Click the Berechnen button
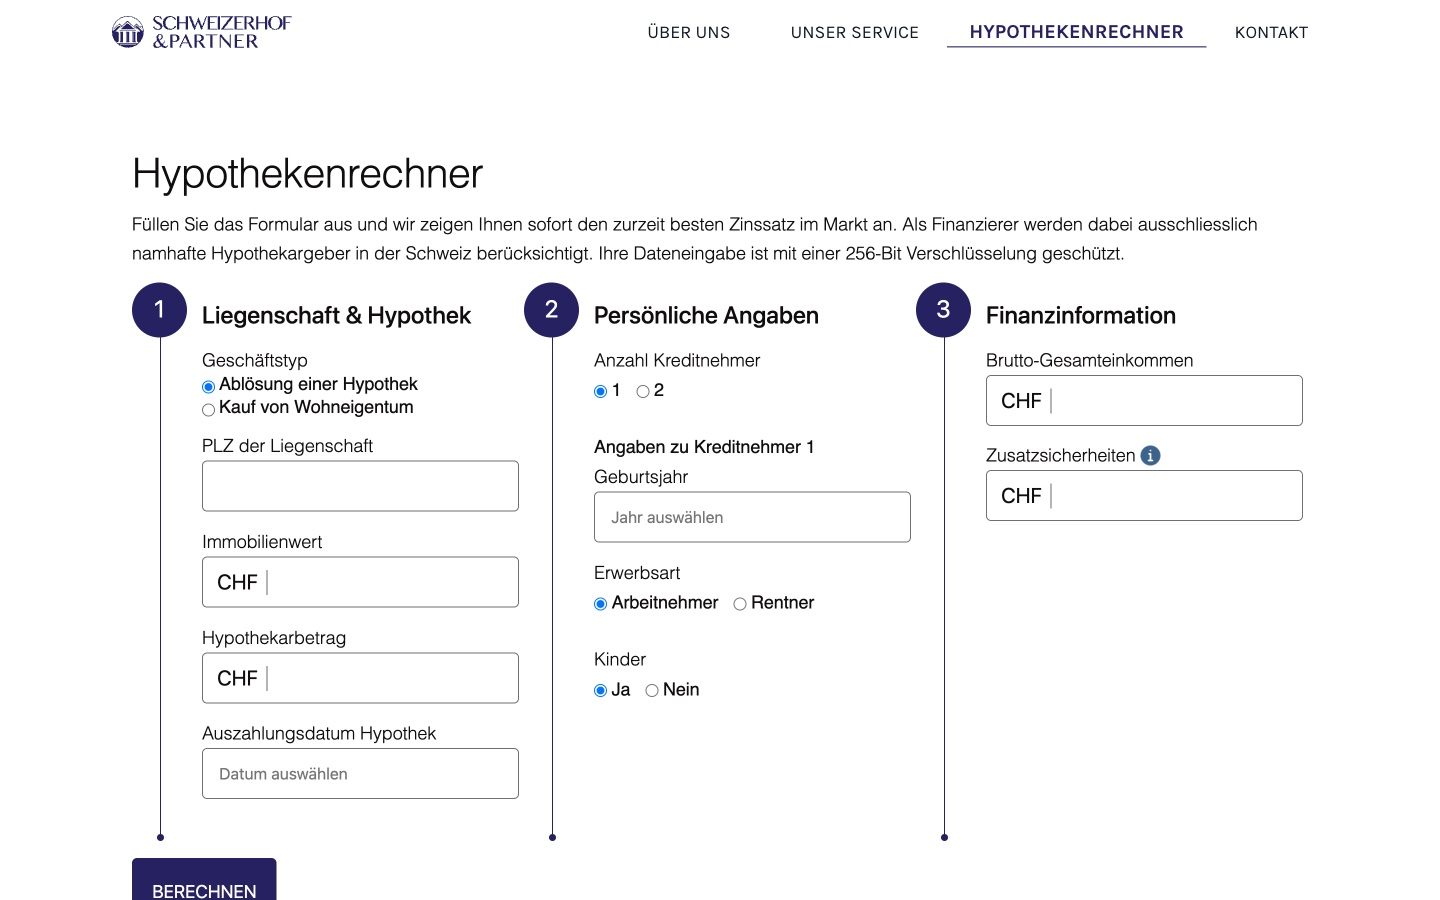 (204, 880)
